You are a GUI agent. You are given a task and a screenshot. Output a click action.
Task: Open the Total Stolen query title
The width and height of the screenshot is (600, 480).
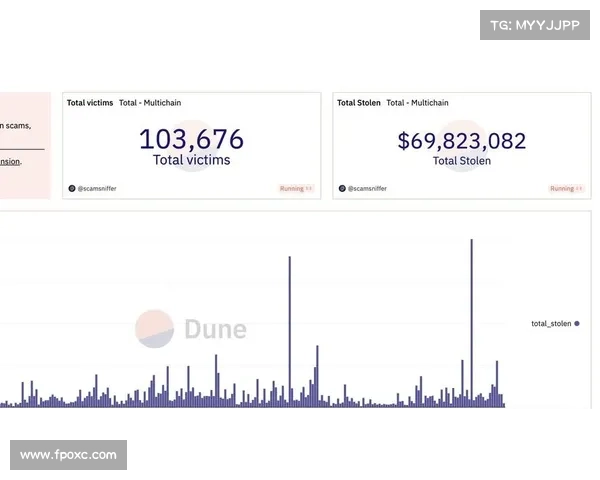359,103
